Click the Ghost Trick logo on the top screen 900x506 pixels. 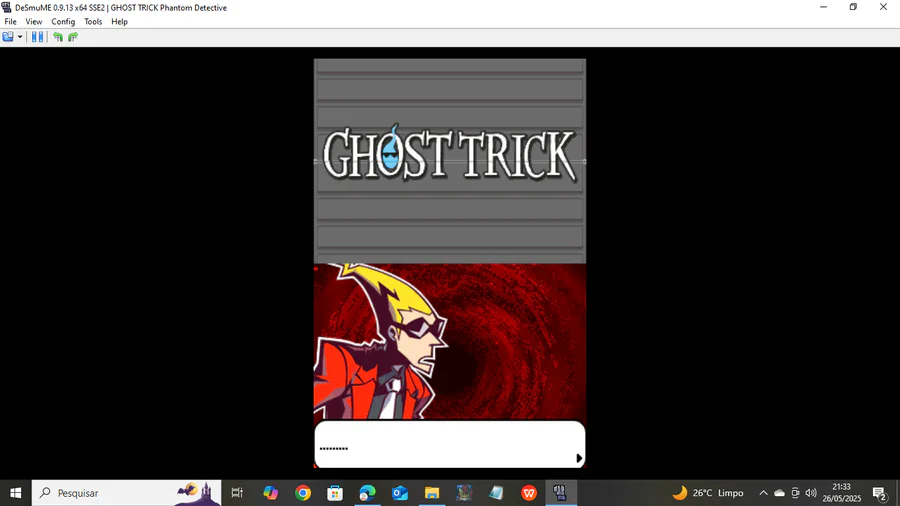449,154
